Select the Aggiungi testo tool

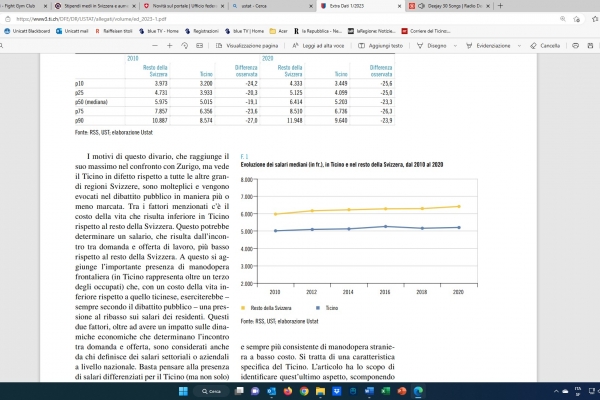click(x=380, y=46)
